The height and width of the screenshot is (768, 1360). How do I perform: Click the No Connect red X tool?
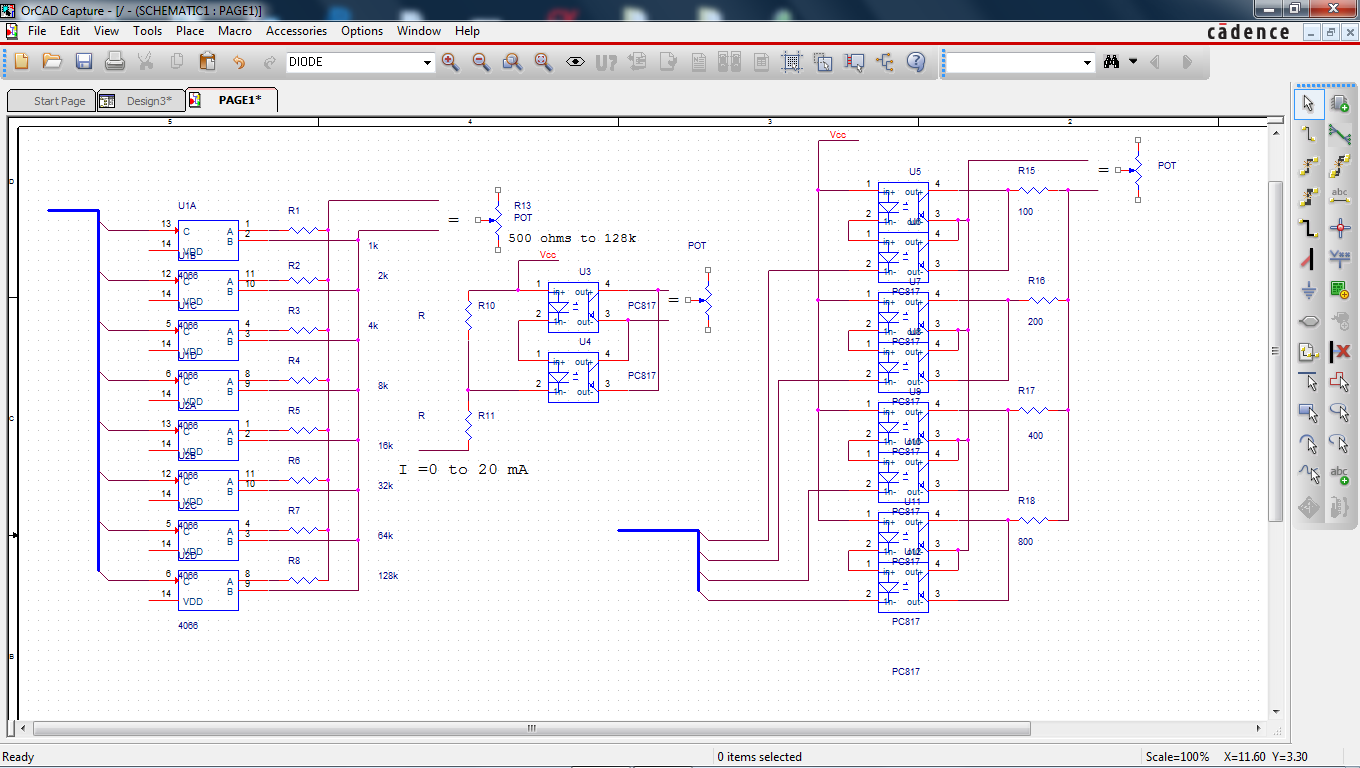pos(1340,352)
